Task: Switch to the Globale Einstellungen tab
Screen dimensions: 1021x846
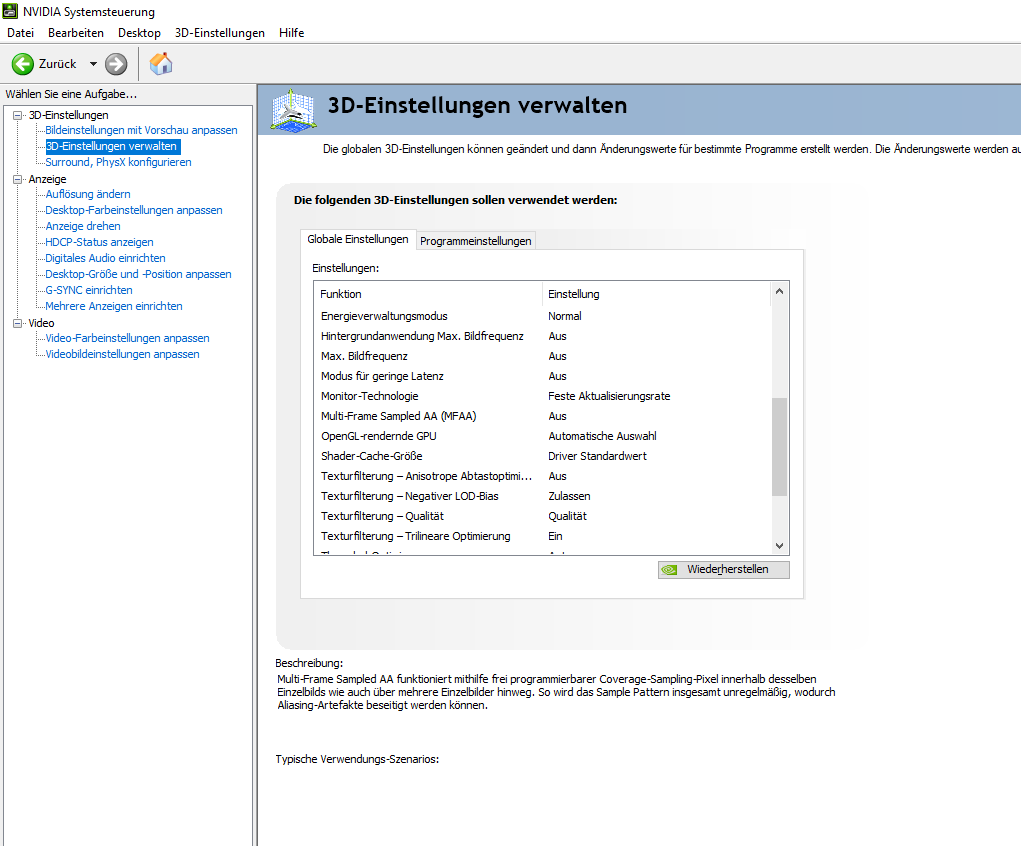Action: 357,240
